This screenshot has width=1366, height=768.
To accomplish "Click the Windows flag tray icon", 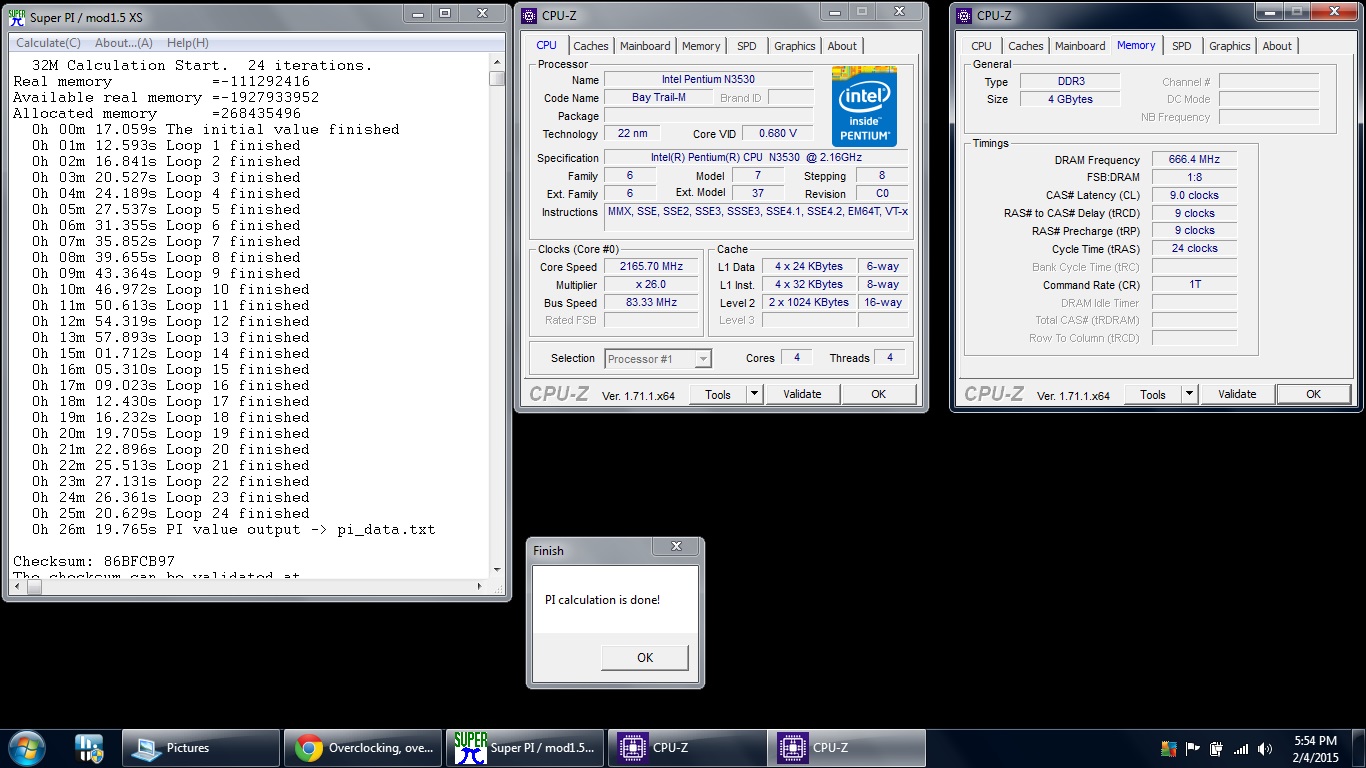I will pos(1168,749).
